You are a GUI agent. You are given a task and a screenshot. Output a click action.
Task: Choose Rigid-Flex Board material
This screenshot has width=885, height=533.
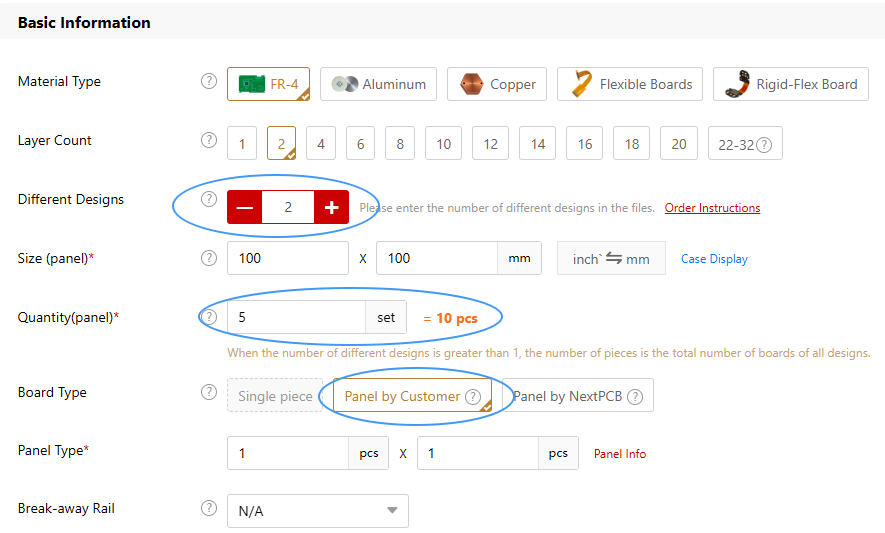click(x=791, y=85)
